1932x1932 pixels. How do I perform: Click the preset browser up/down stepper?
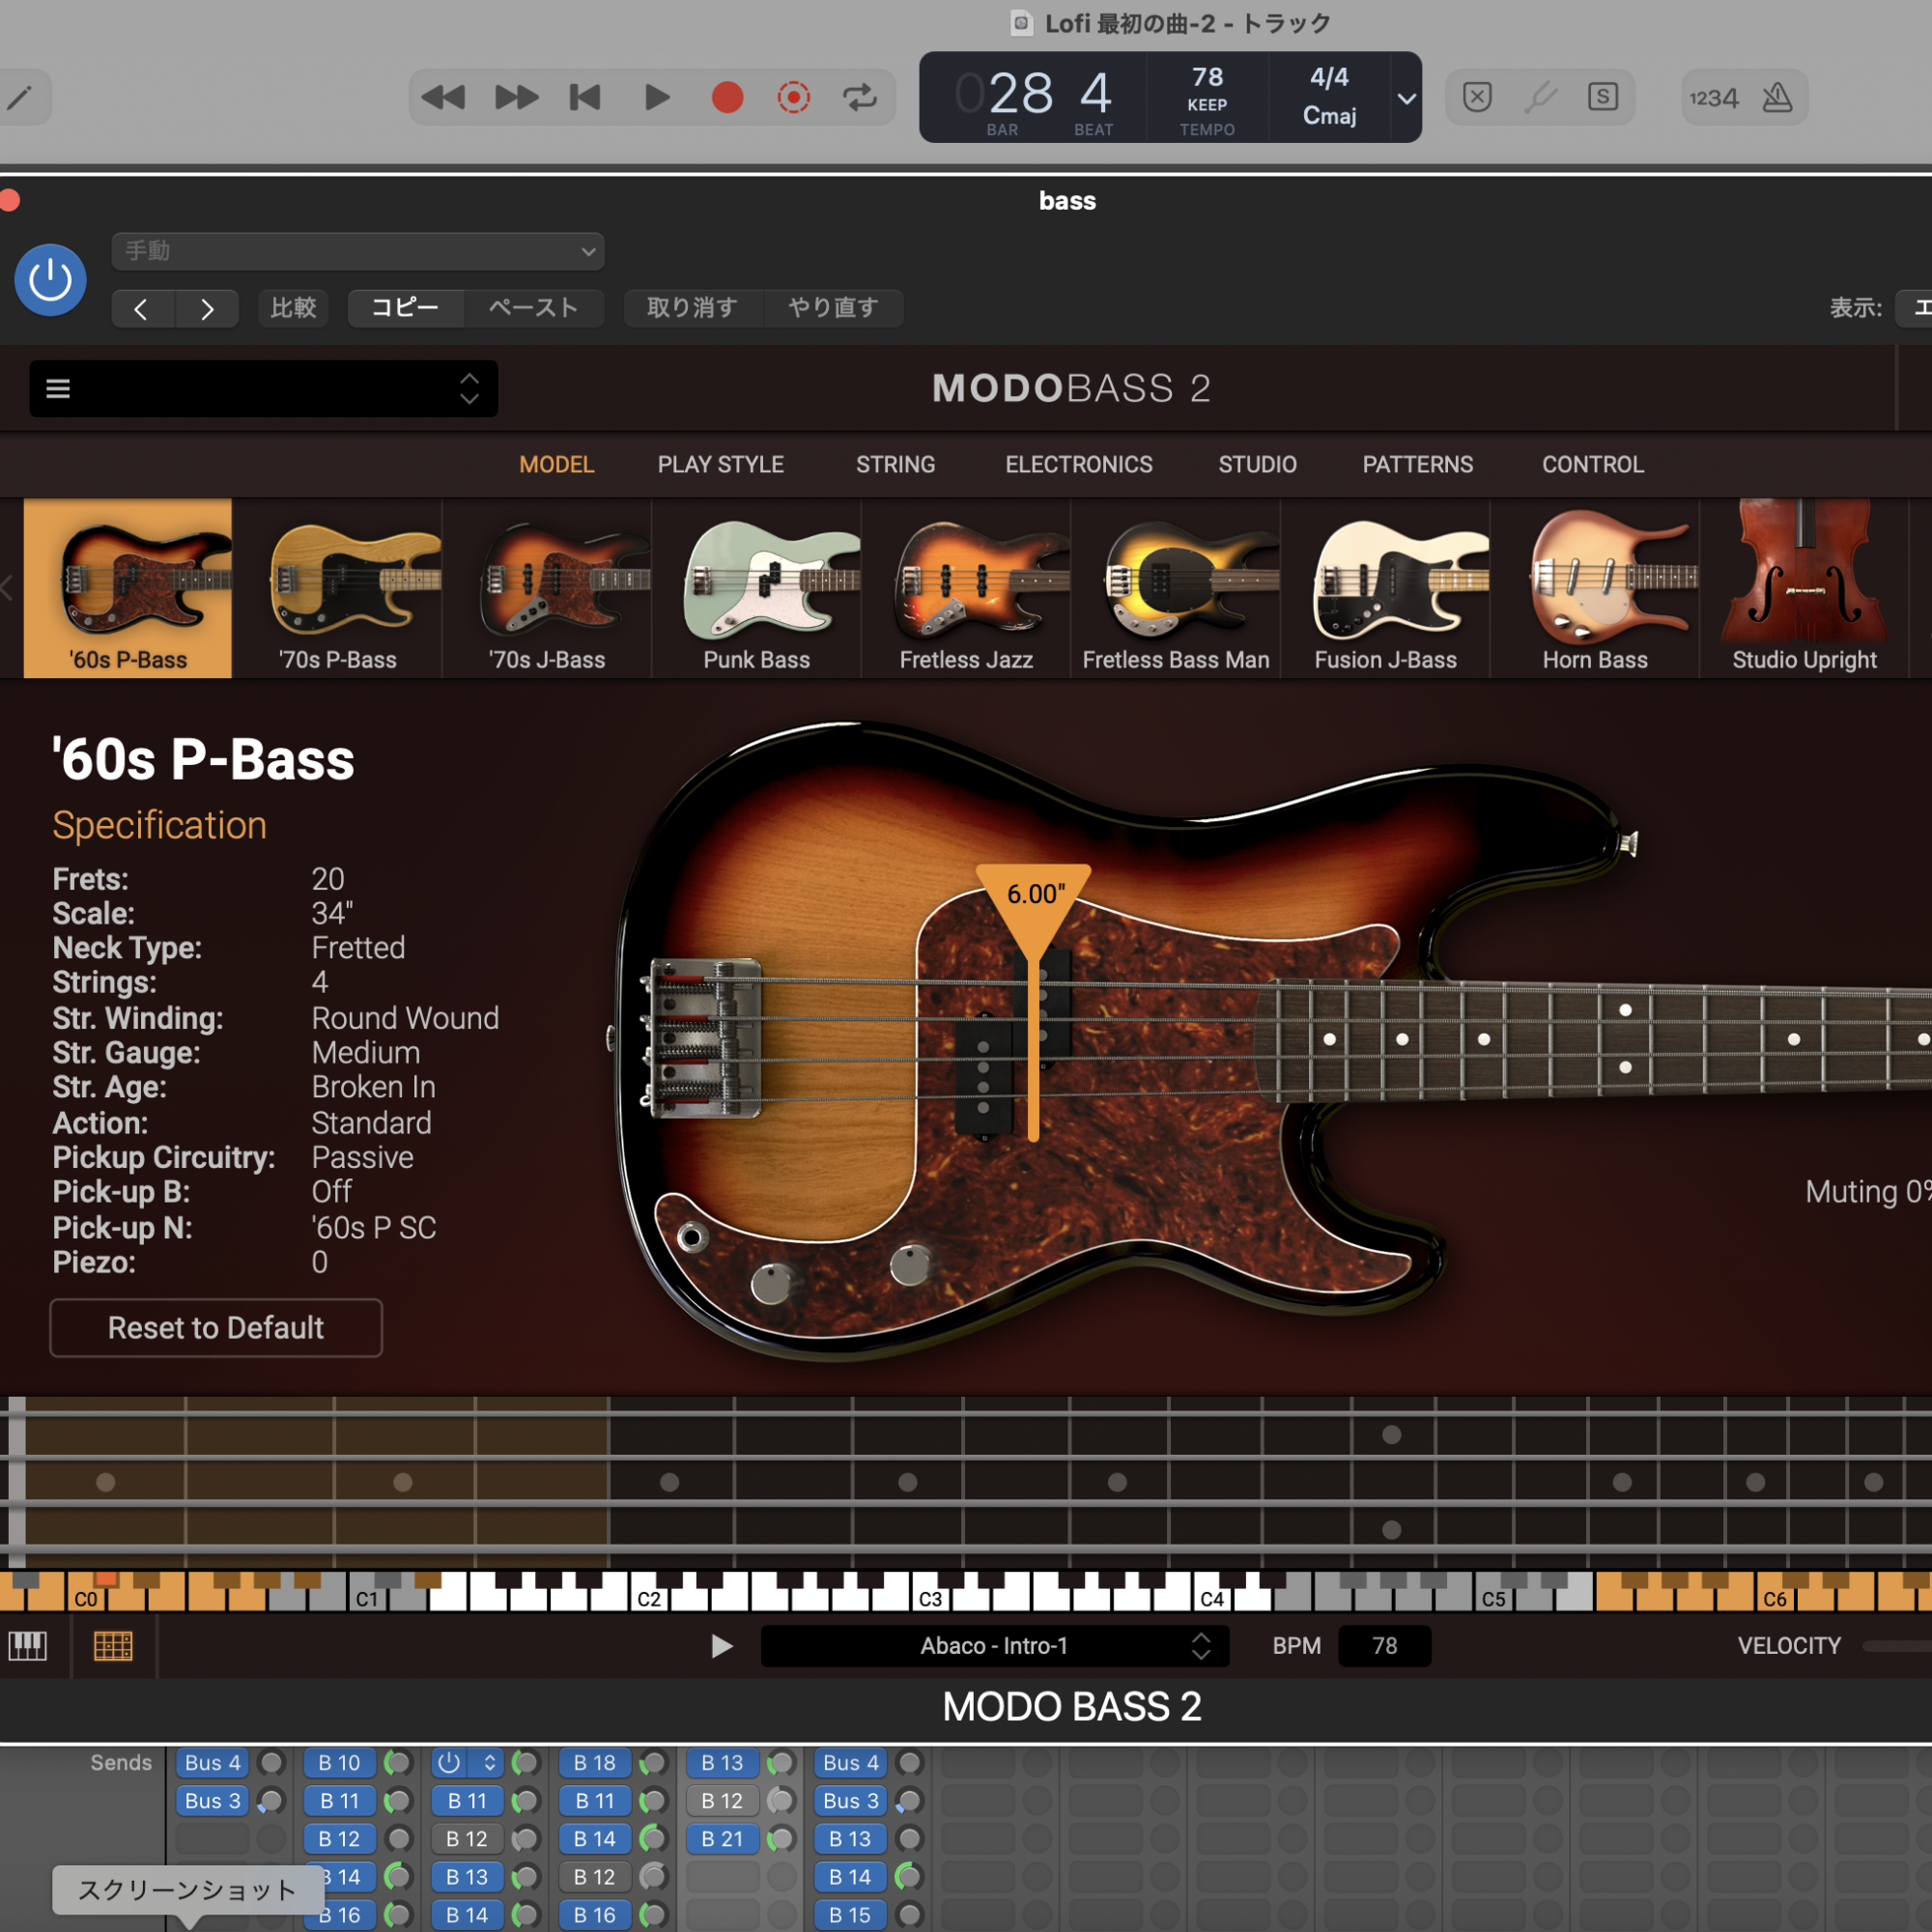[x=469, y=388]
